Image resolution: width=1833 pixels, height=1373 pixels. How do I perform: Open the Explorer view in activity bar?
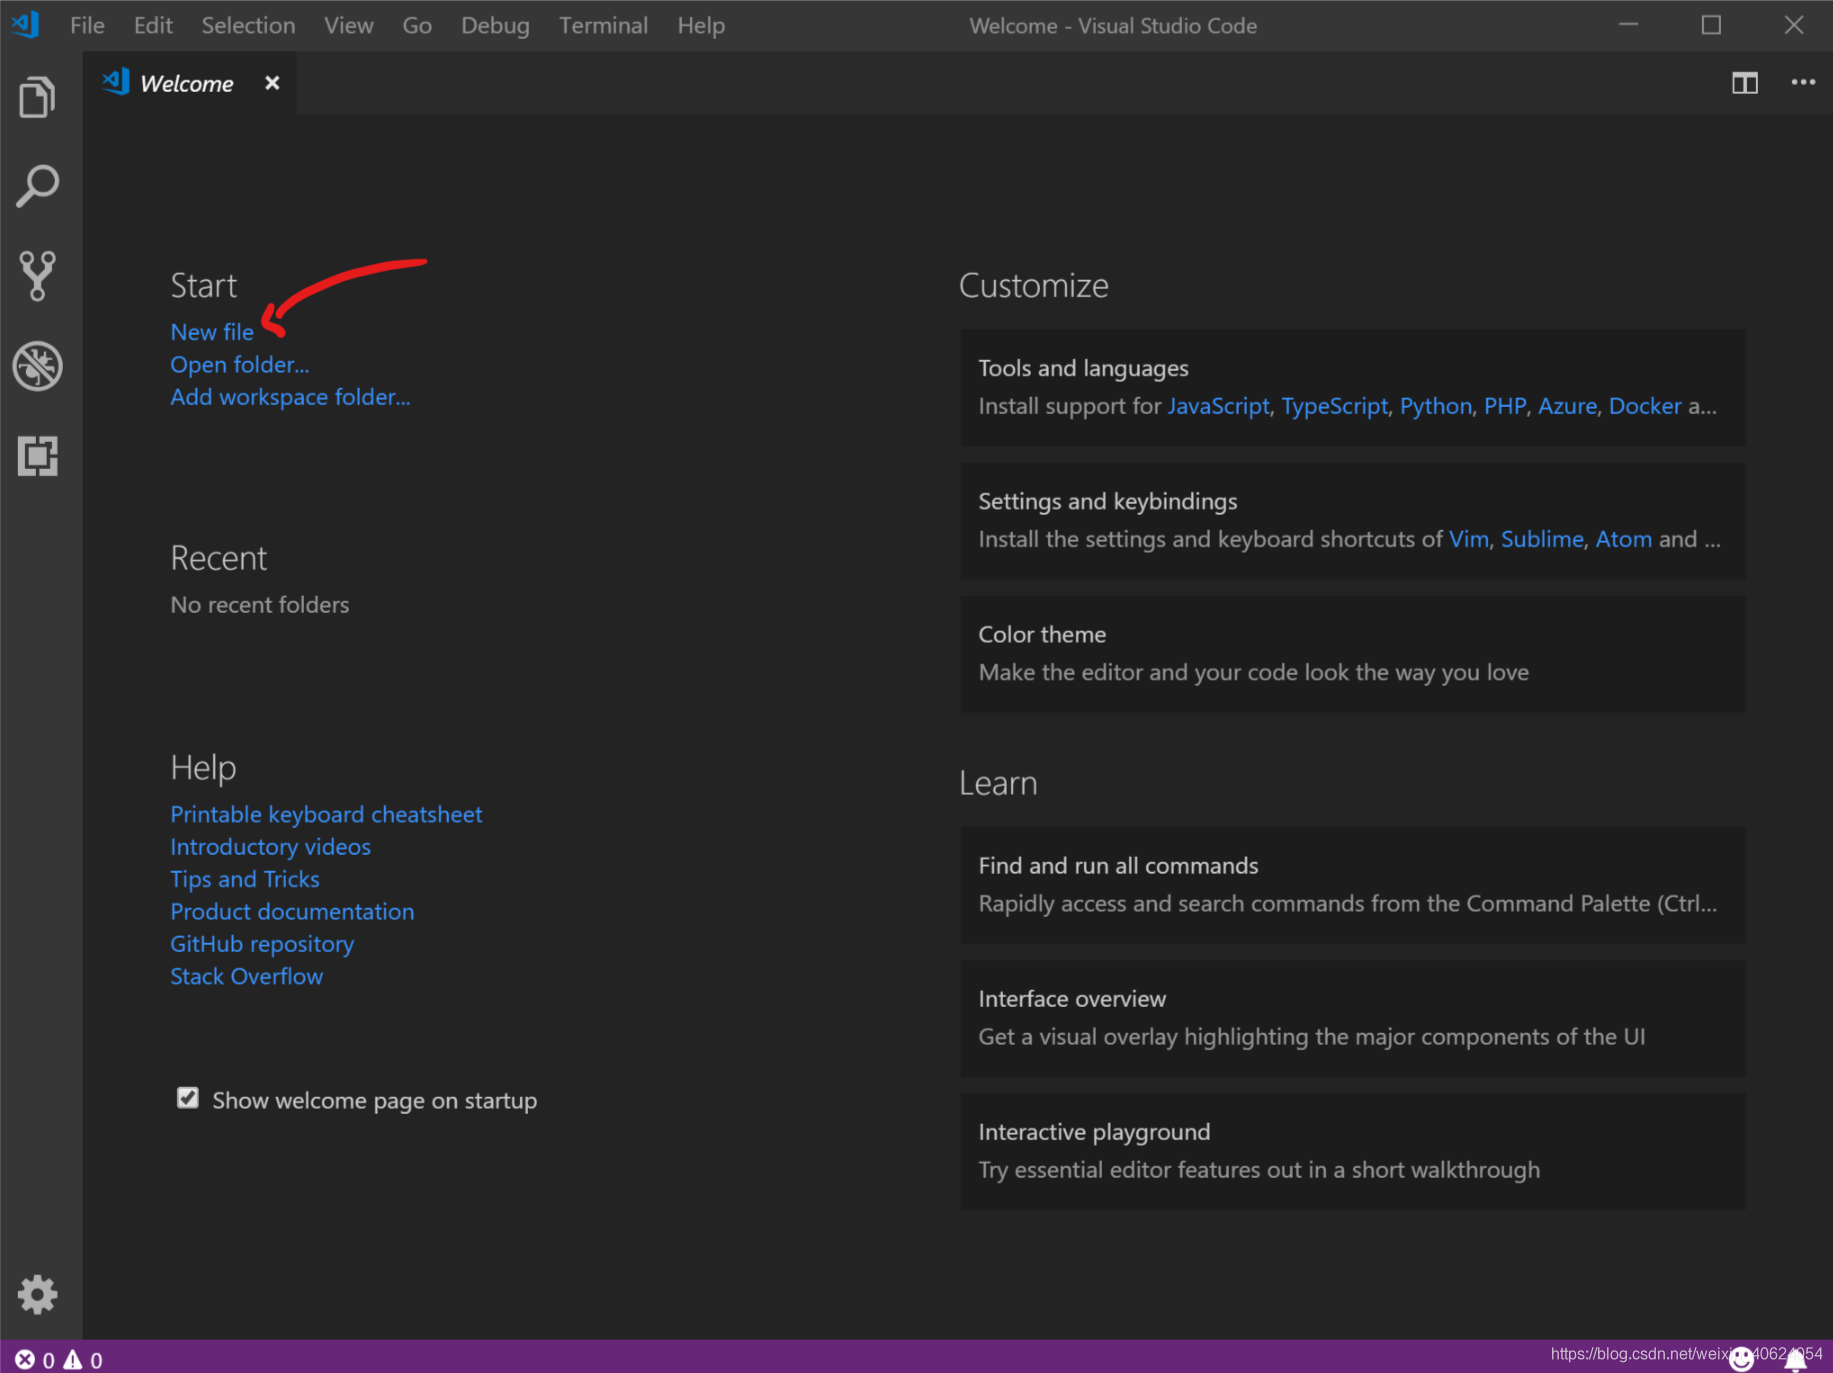38,98
